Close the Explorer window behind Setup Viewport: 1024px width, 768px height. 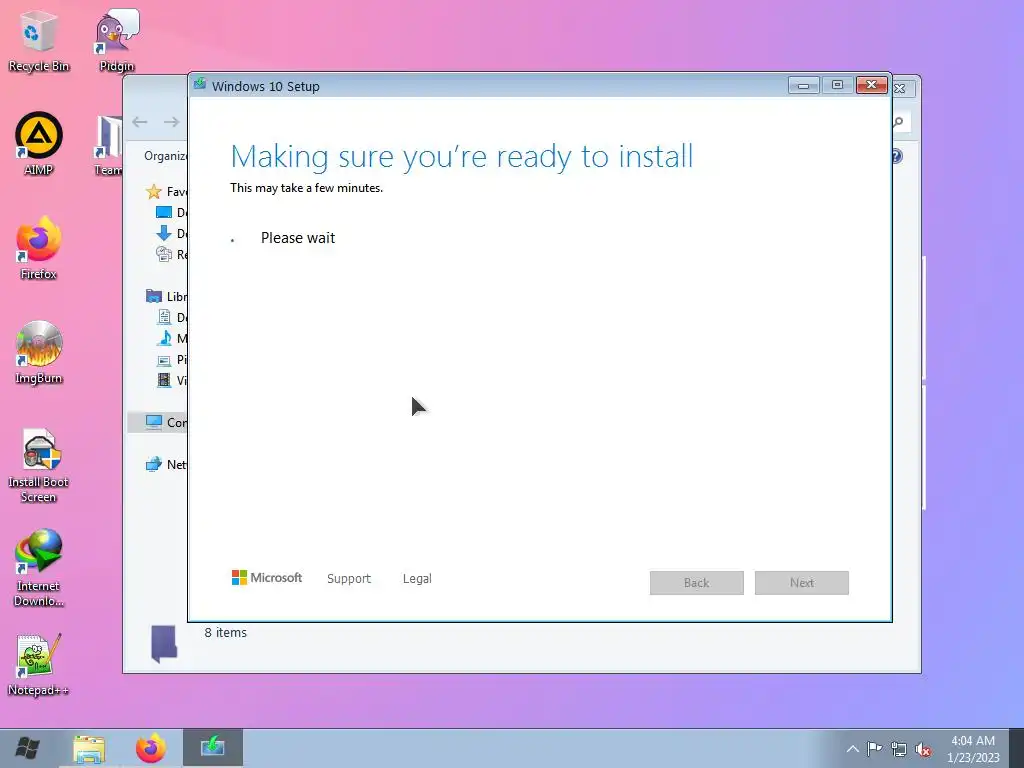tap(901, 88)
